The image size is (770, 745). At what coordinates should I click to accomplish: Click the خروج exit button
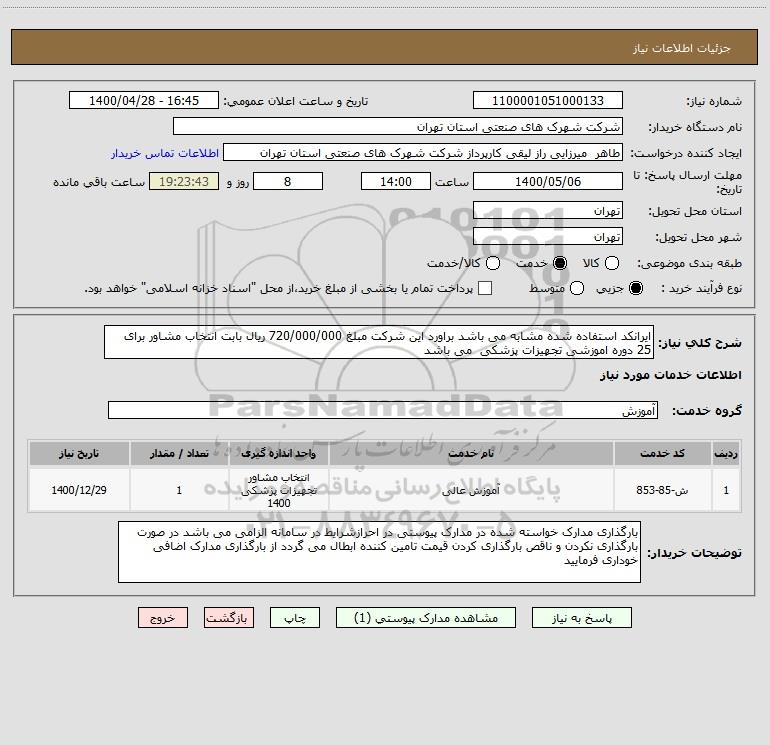point(163,618)
